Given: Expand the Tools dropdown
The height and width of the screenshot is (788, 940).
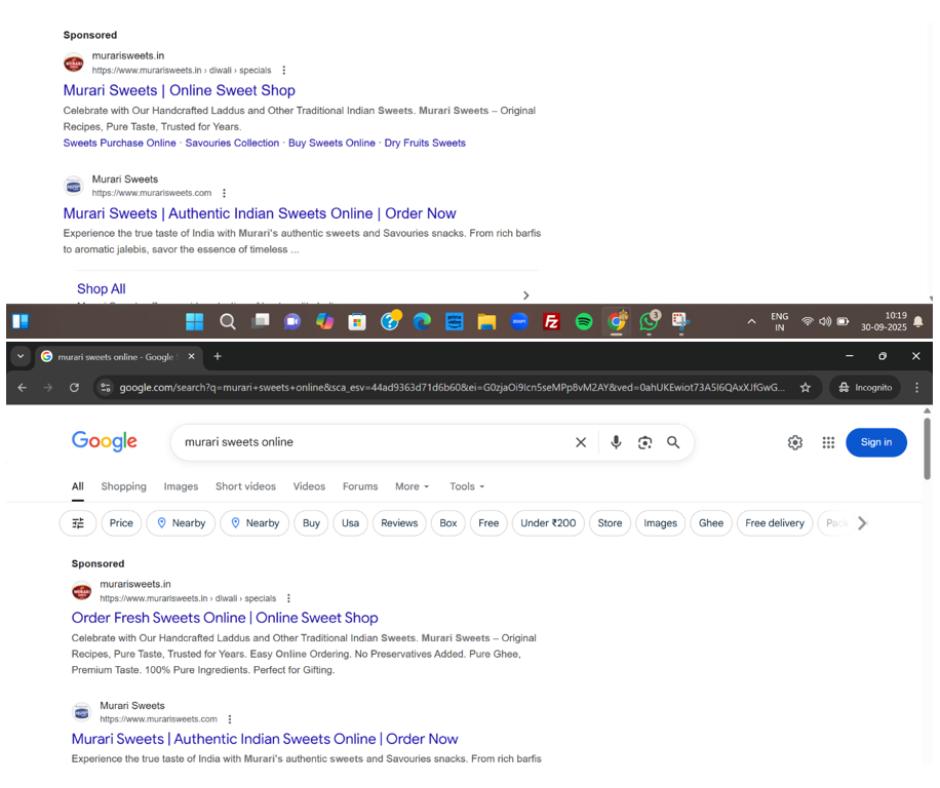Looking at the screenshot, I should (x=466, y=486).
